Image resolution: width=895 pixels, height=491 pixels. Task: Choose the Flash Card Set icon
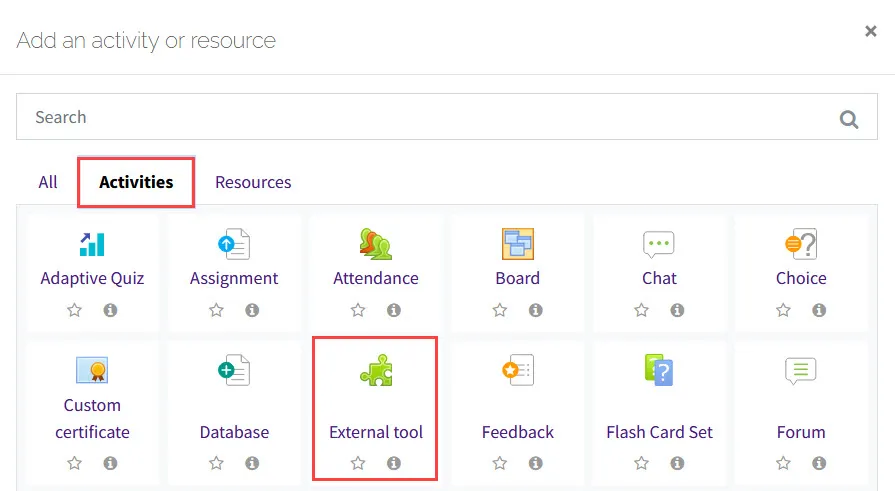(x=659, y=372)
